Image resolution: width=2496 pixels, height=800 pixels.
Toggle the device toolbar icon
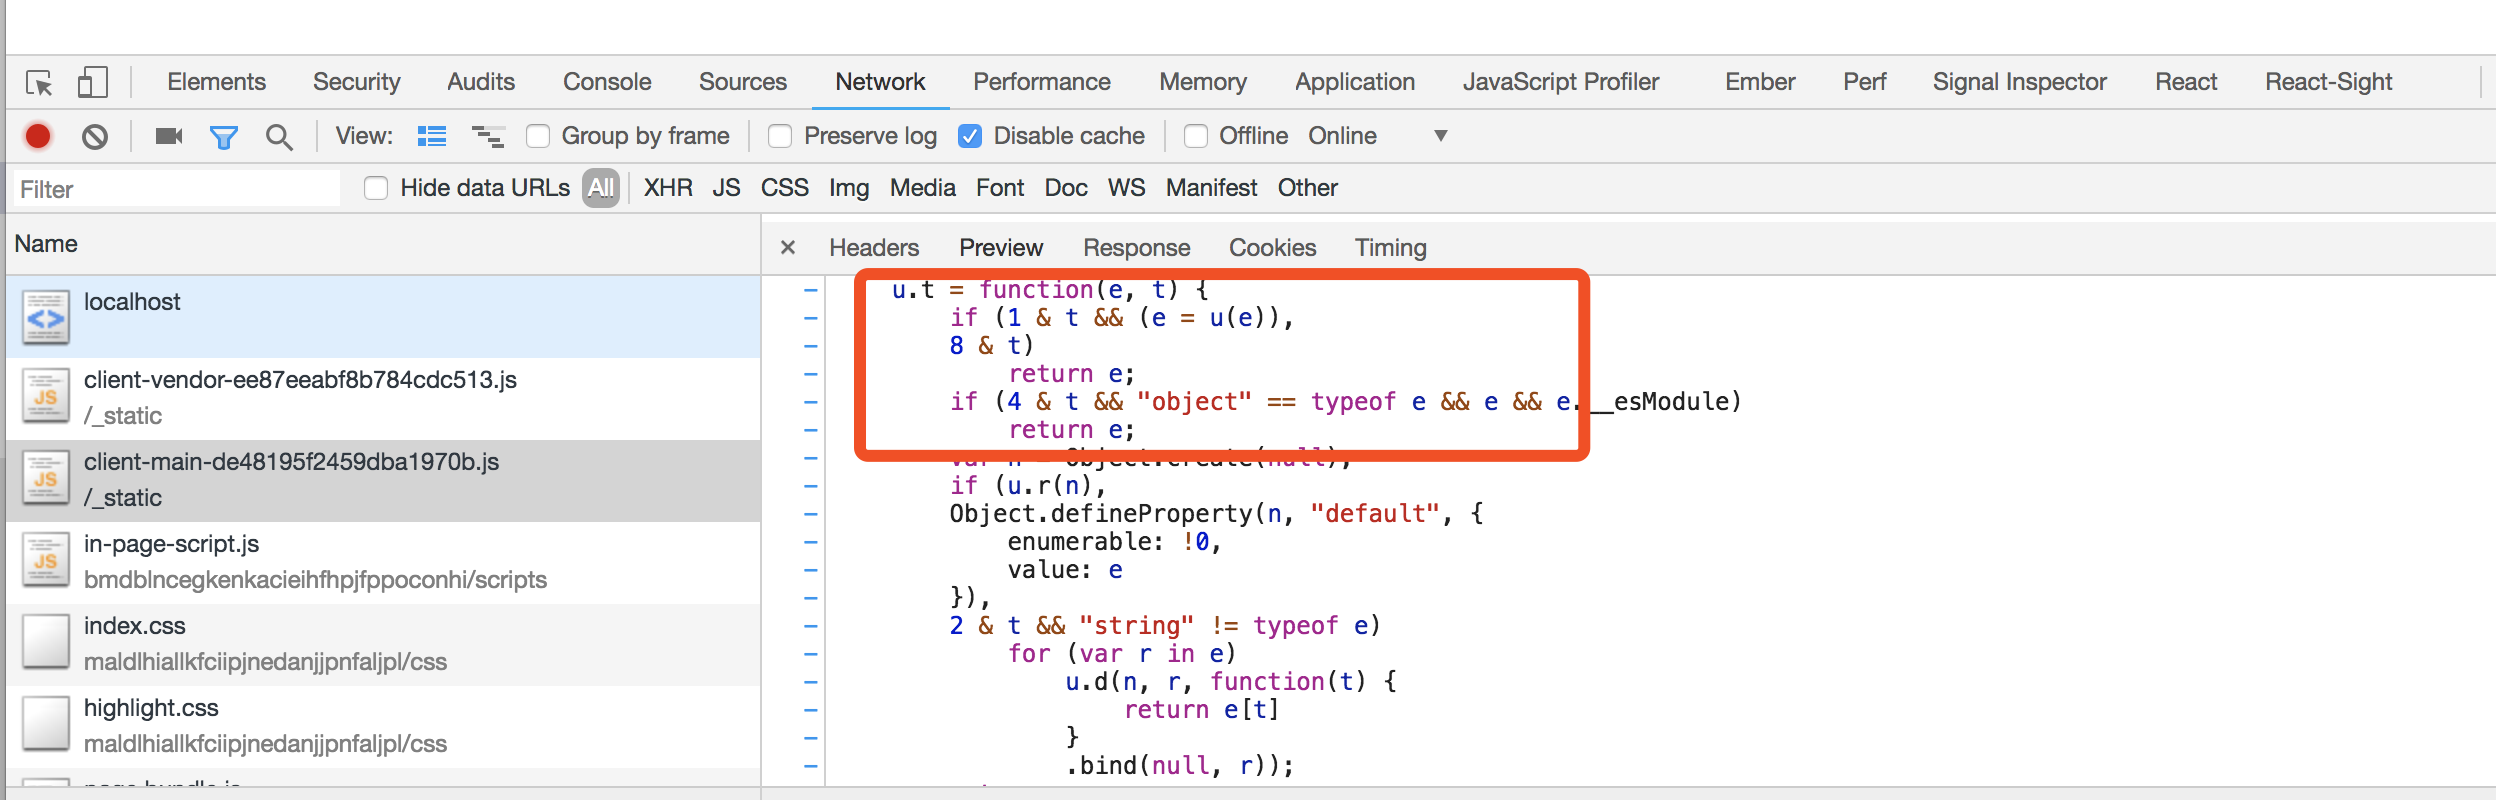pyautogui.click(x=93, y=82)
